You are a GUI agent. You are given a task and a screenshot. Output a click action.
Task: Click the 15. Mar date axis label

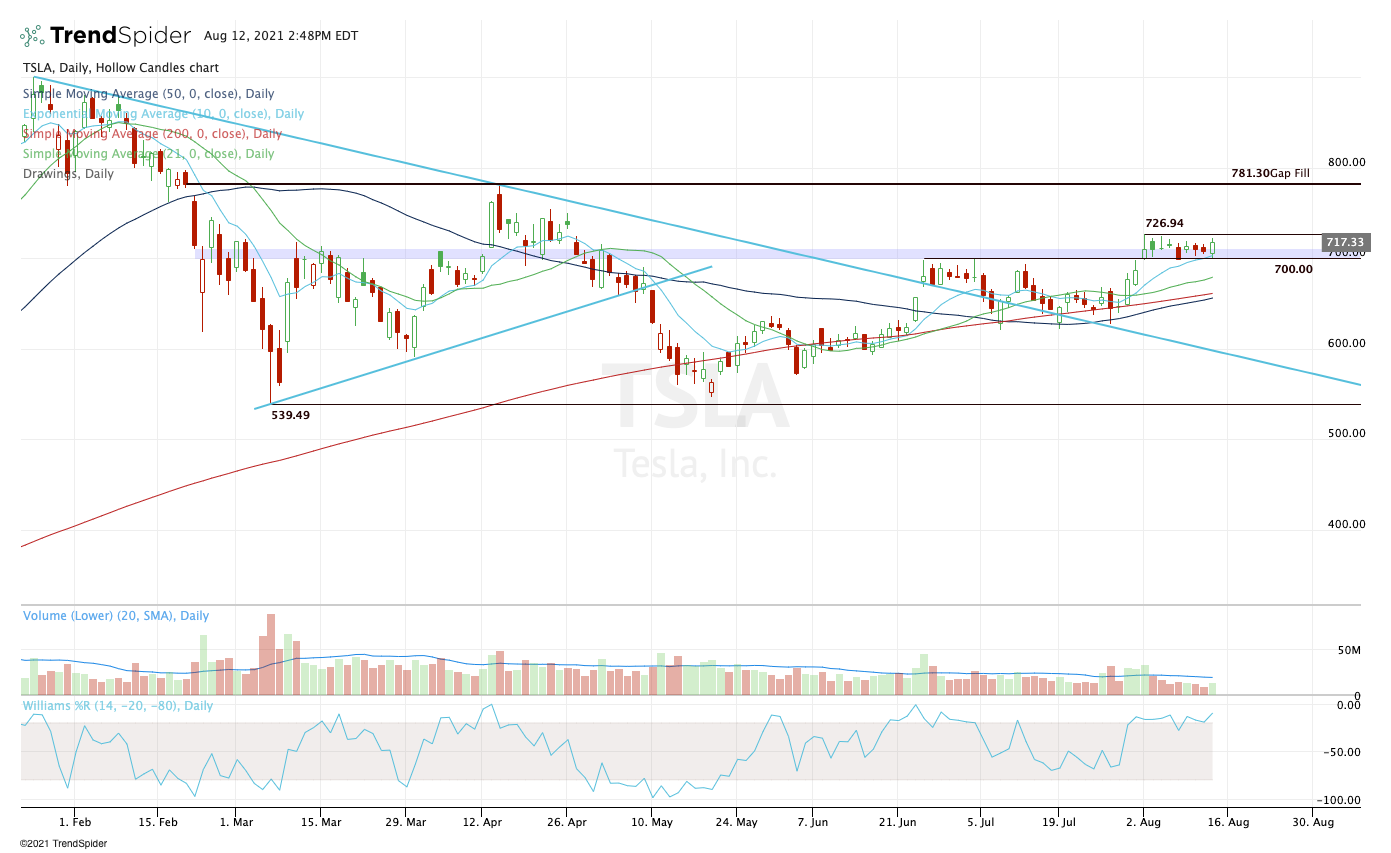click(x=319, y=823)
